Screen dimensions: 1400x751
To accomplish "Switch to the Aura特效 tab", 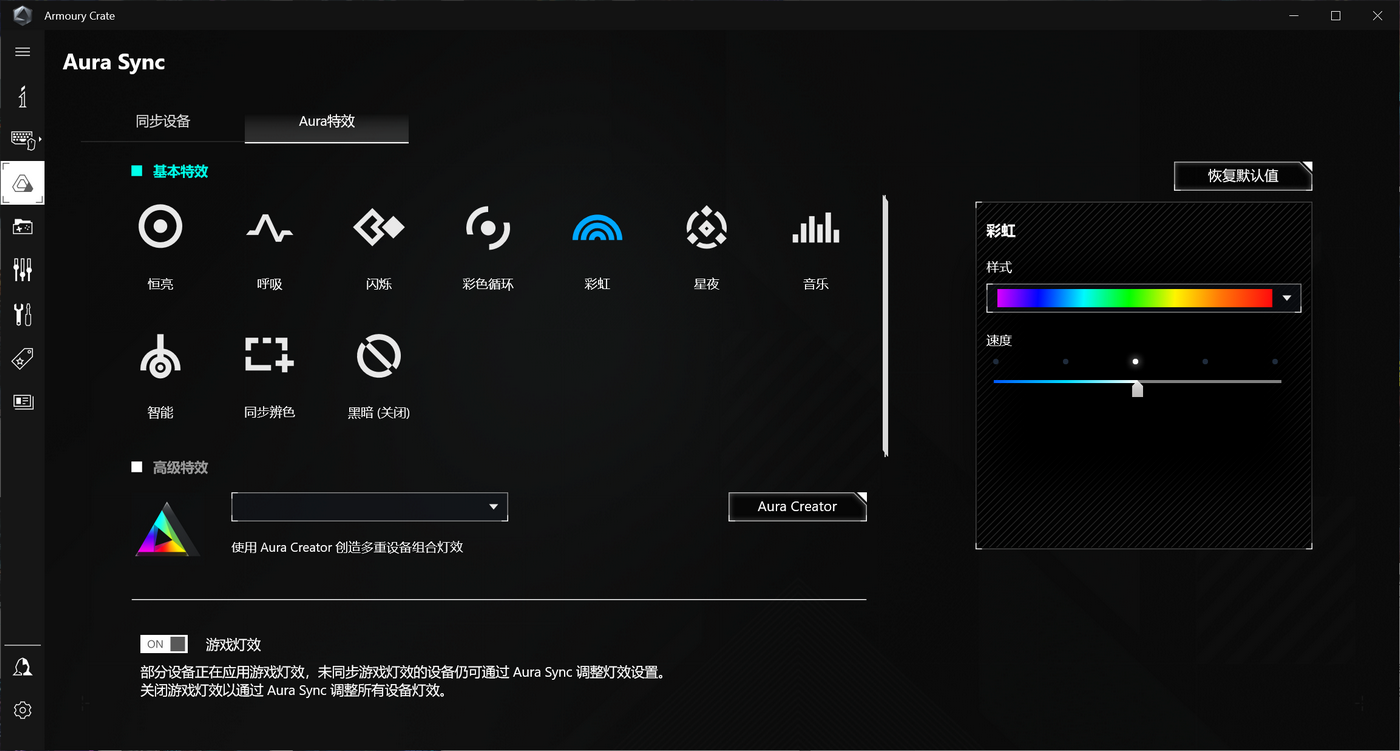I will (327, 122).
